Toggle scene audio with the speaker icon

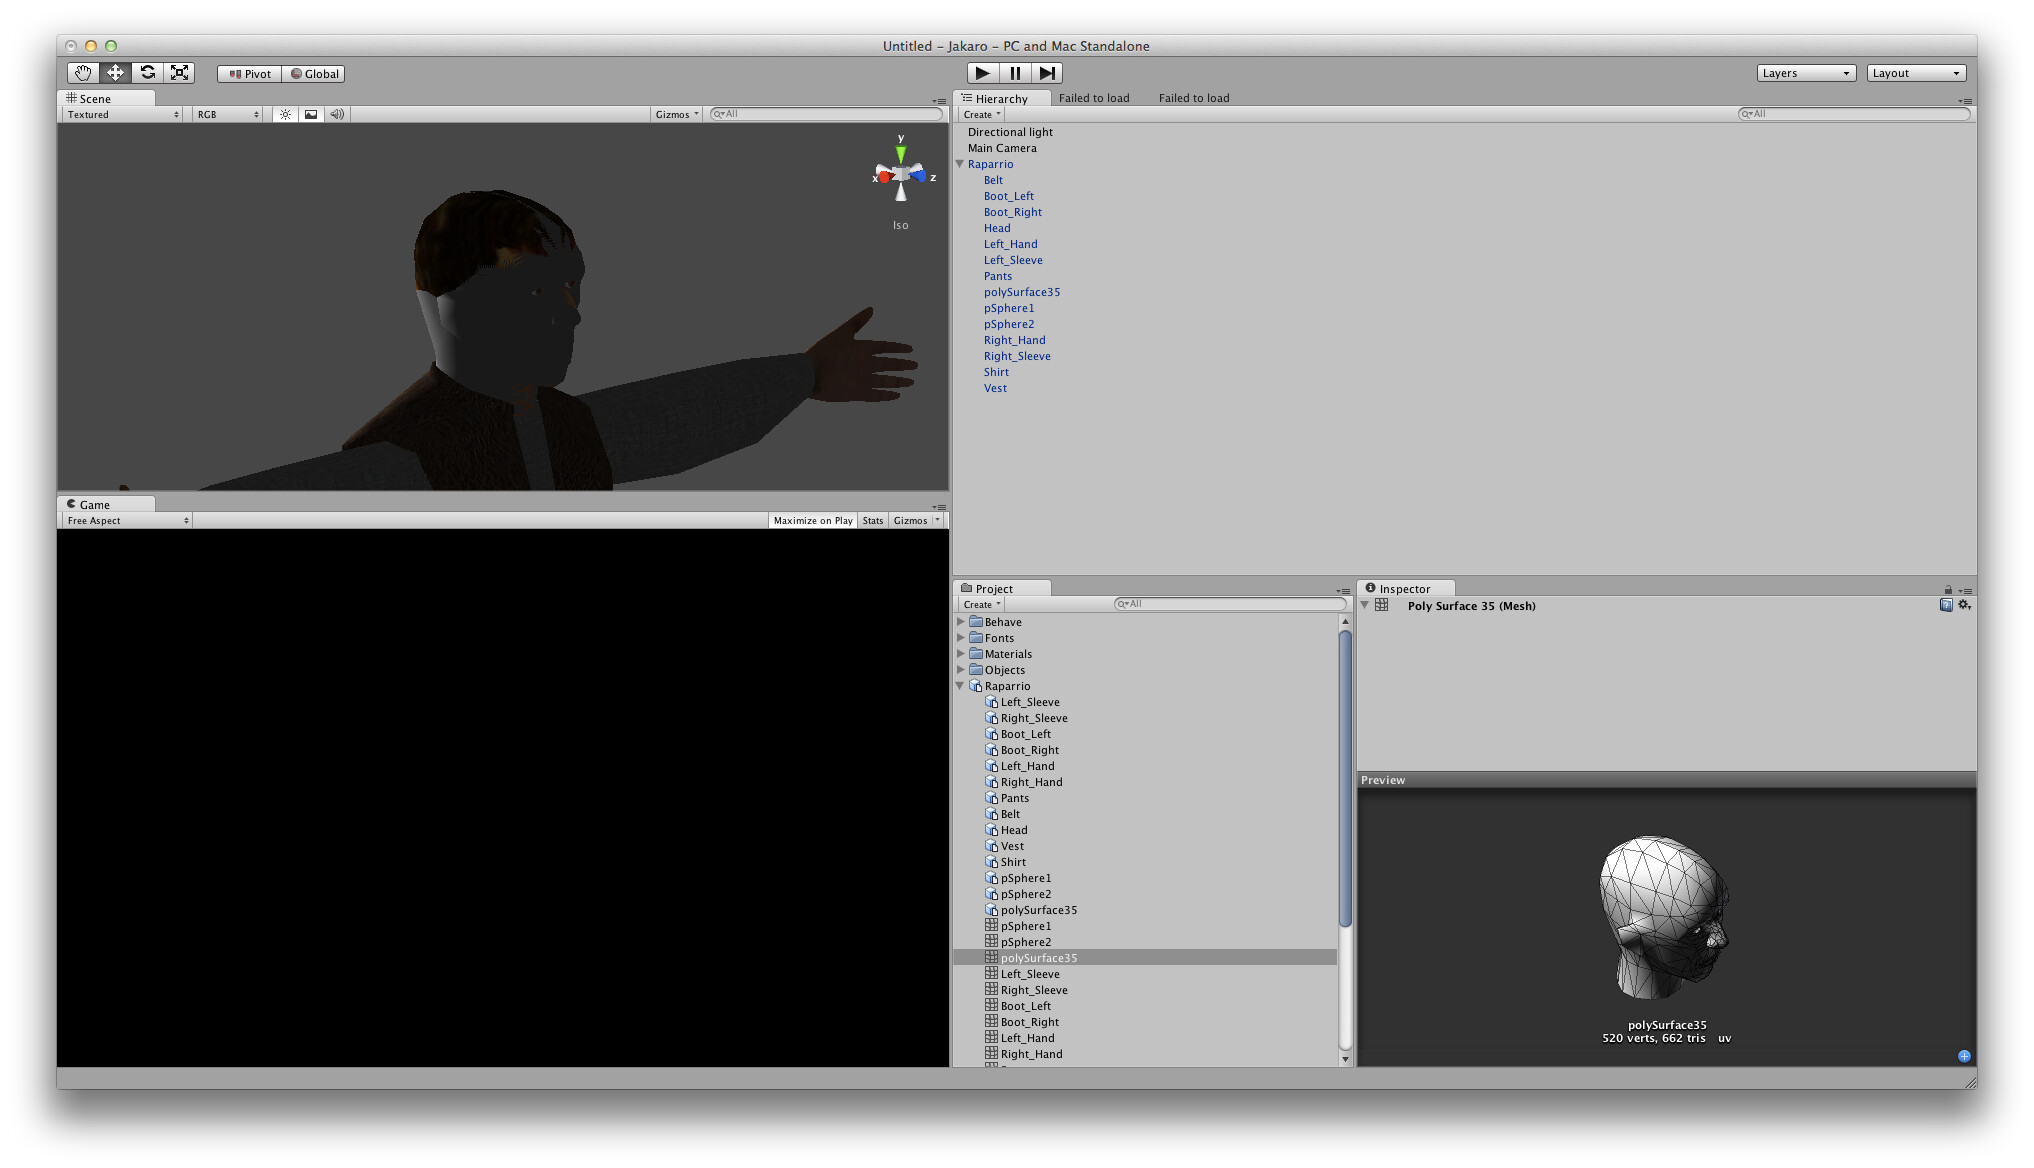(x=337, y=114)
